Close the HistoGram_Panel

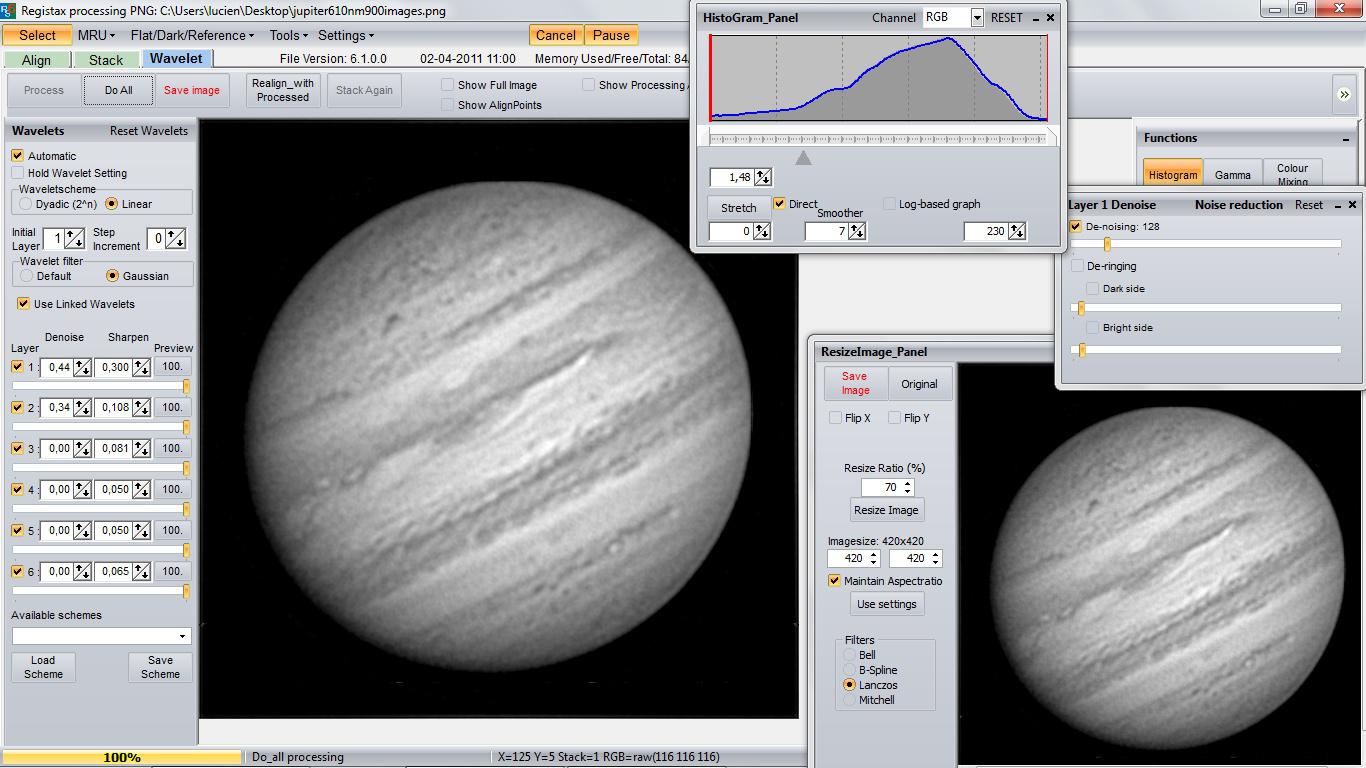pyautogui.click(x=1051, y=17)
